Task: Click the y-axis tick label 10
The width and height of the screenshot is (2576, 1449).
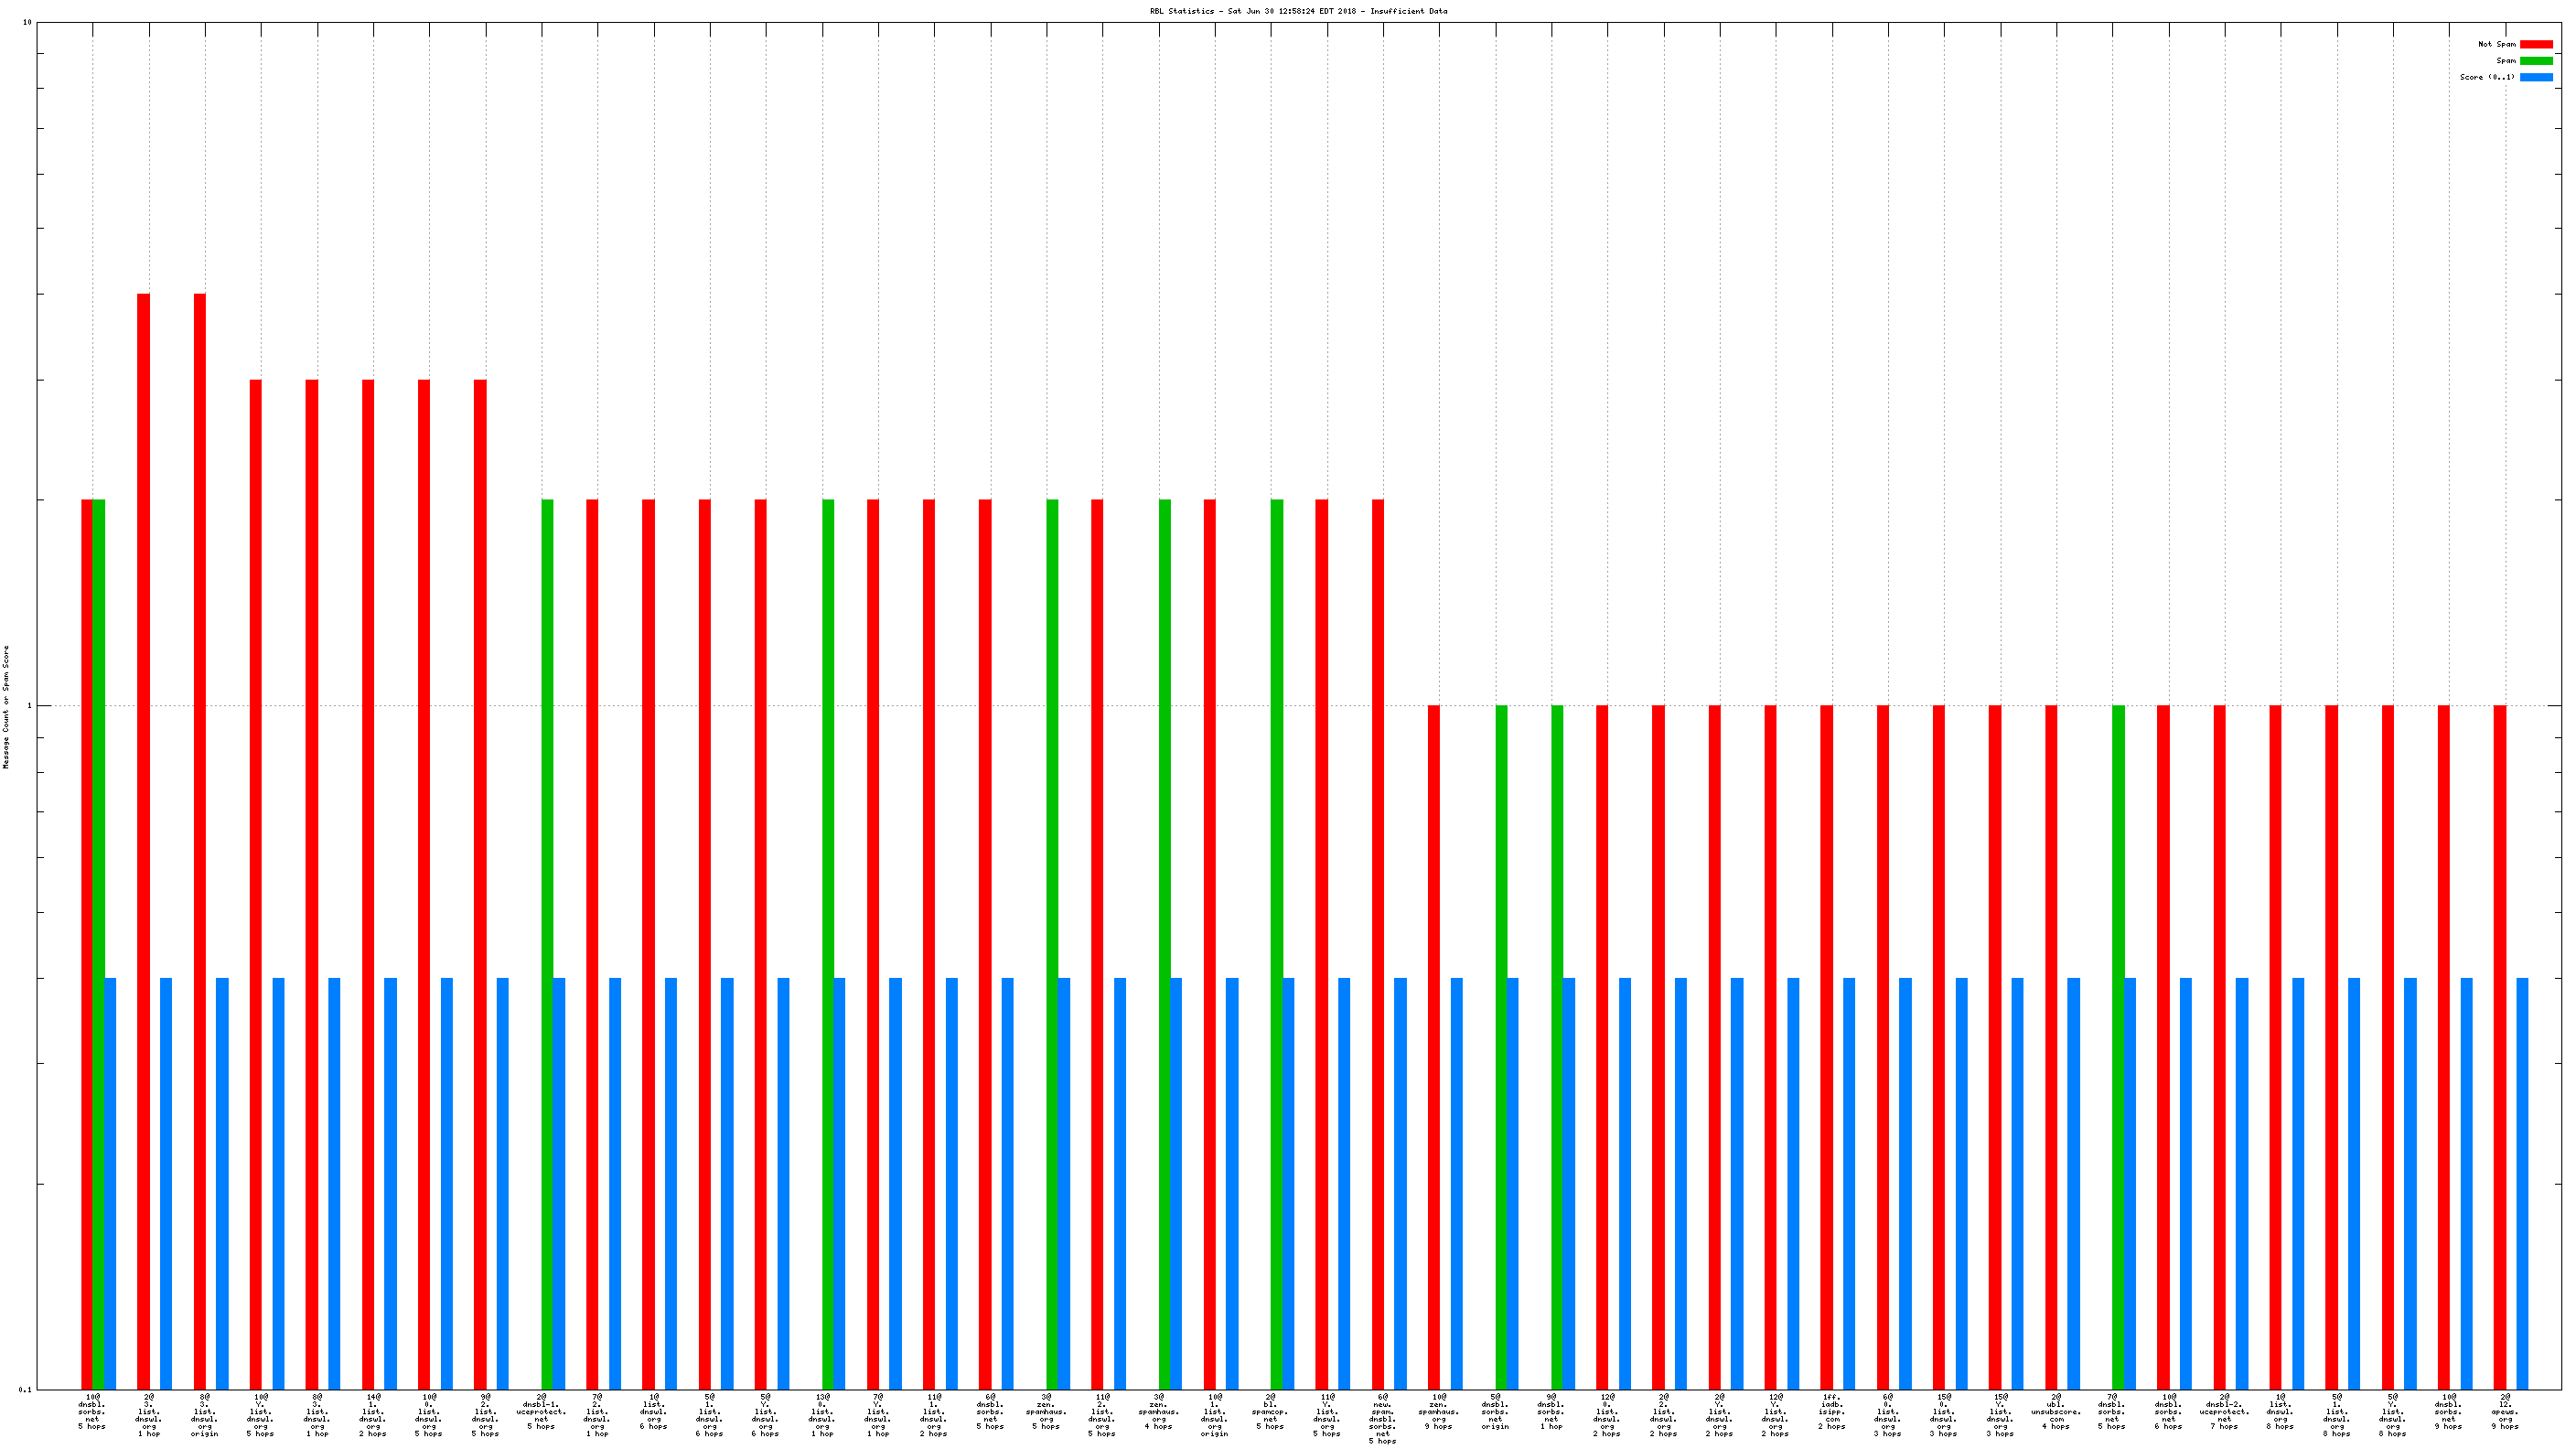Action: (27, 22)
